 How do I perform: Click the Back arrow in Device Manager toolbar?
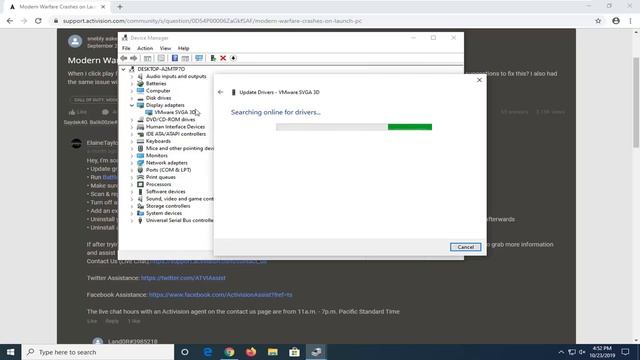124,58
